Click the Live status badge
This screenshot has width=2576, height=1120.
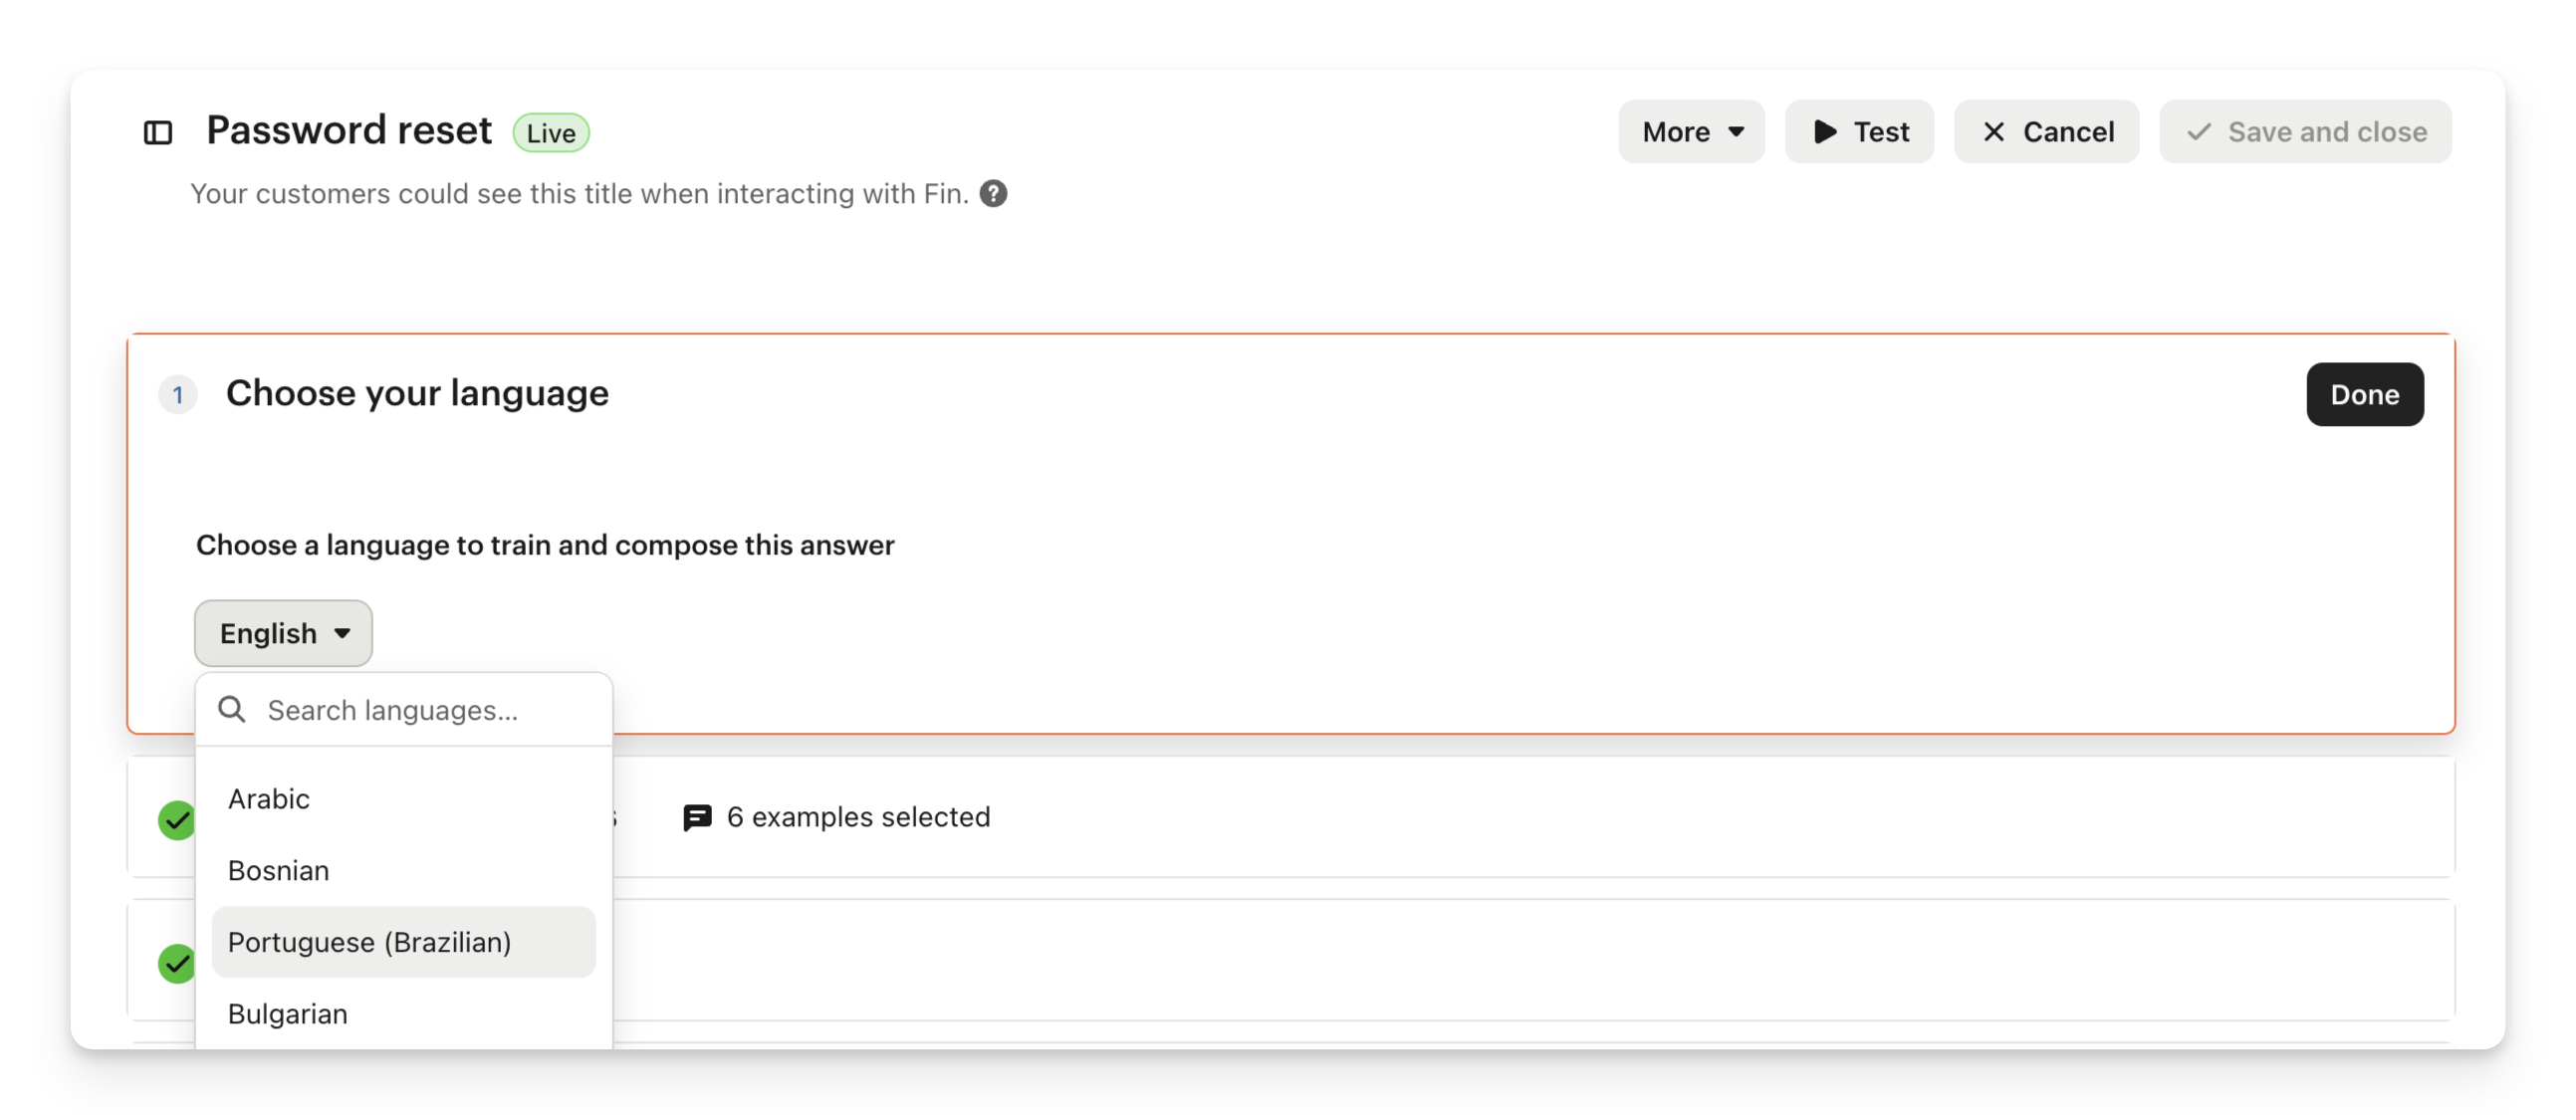(551, 132)
